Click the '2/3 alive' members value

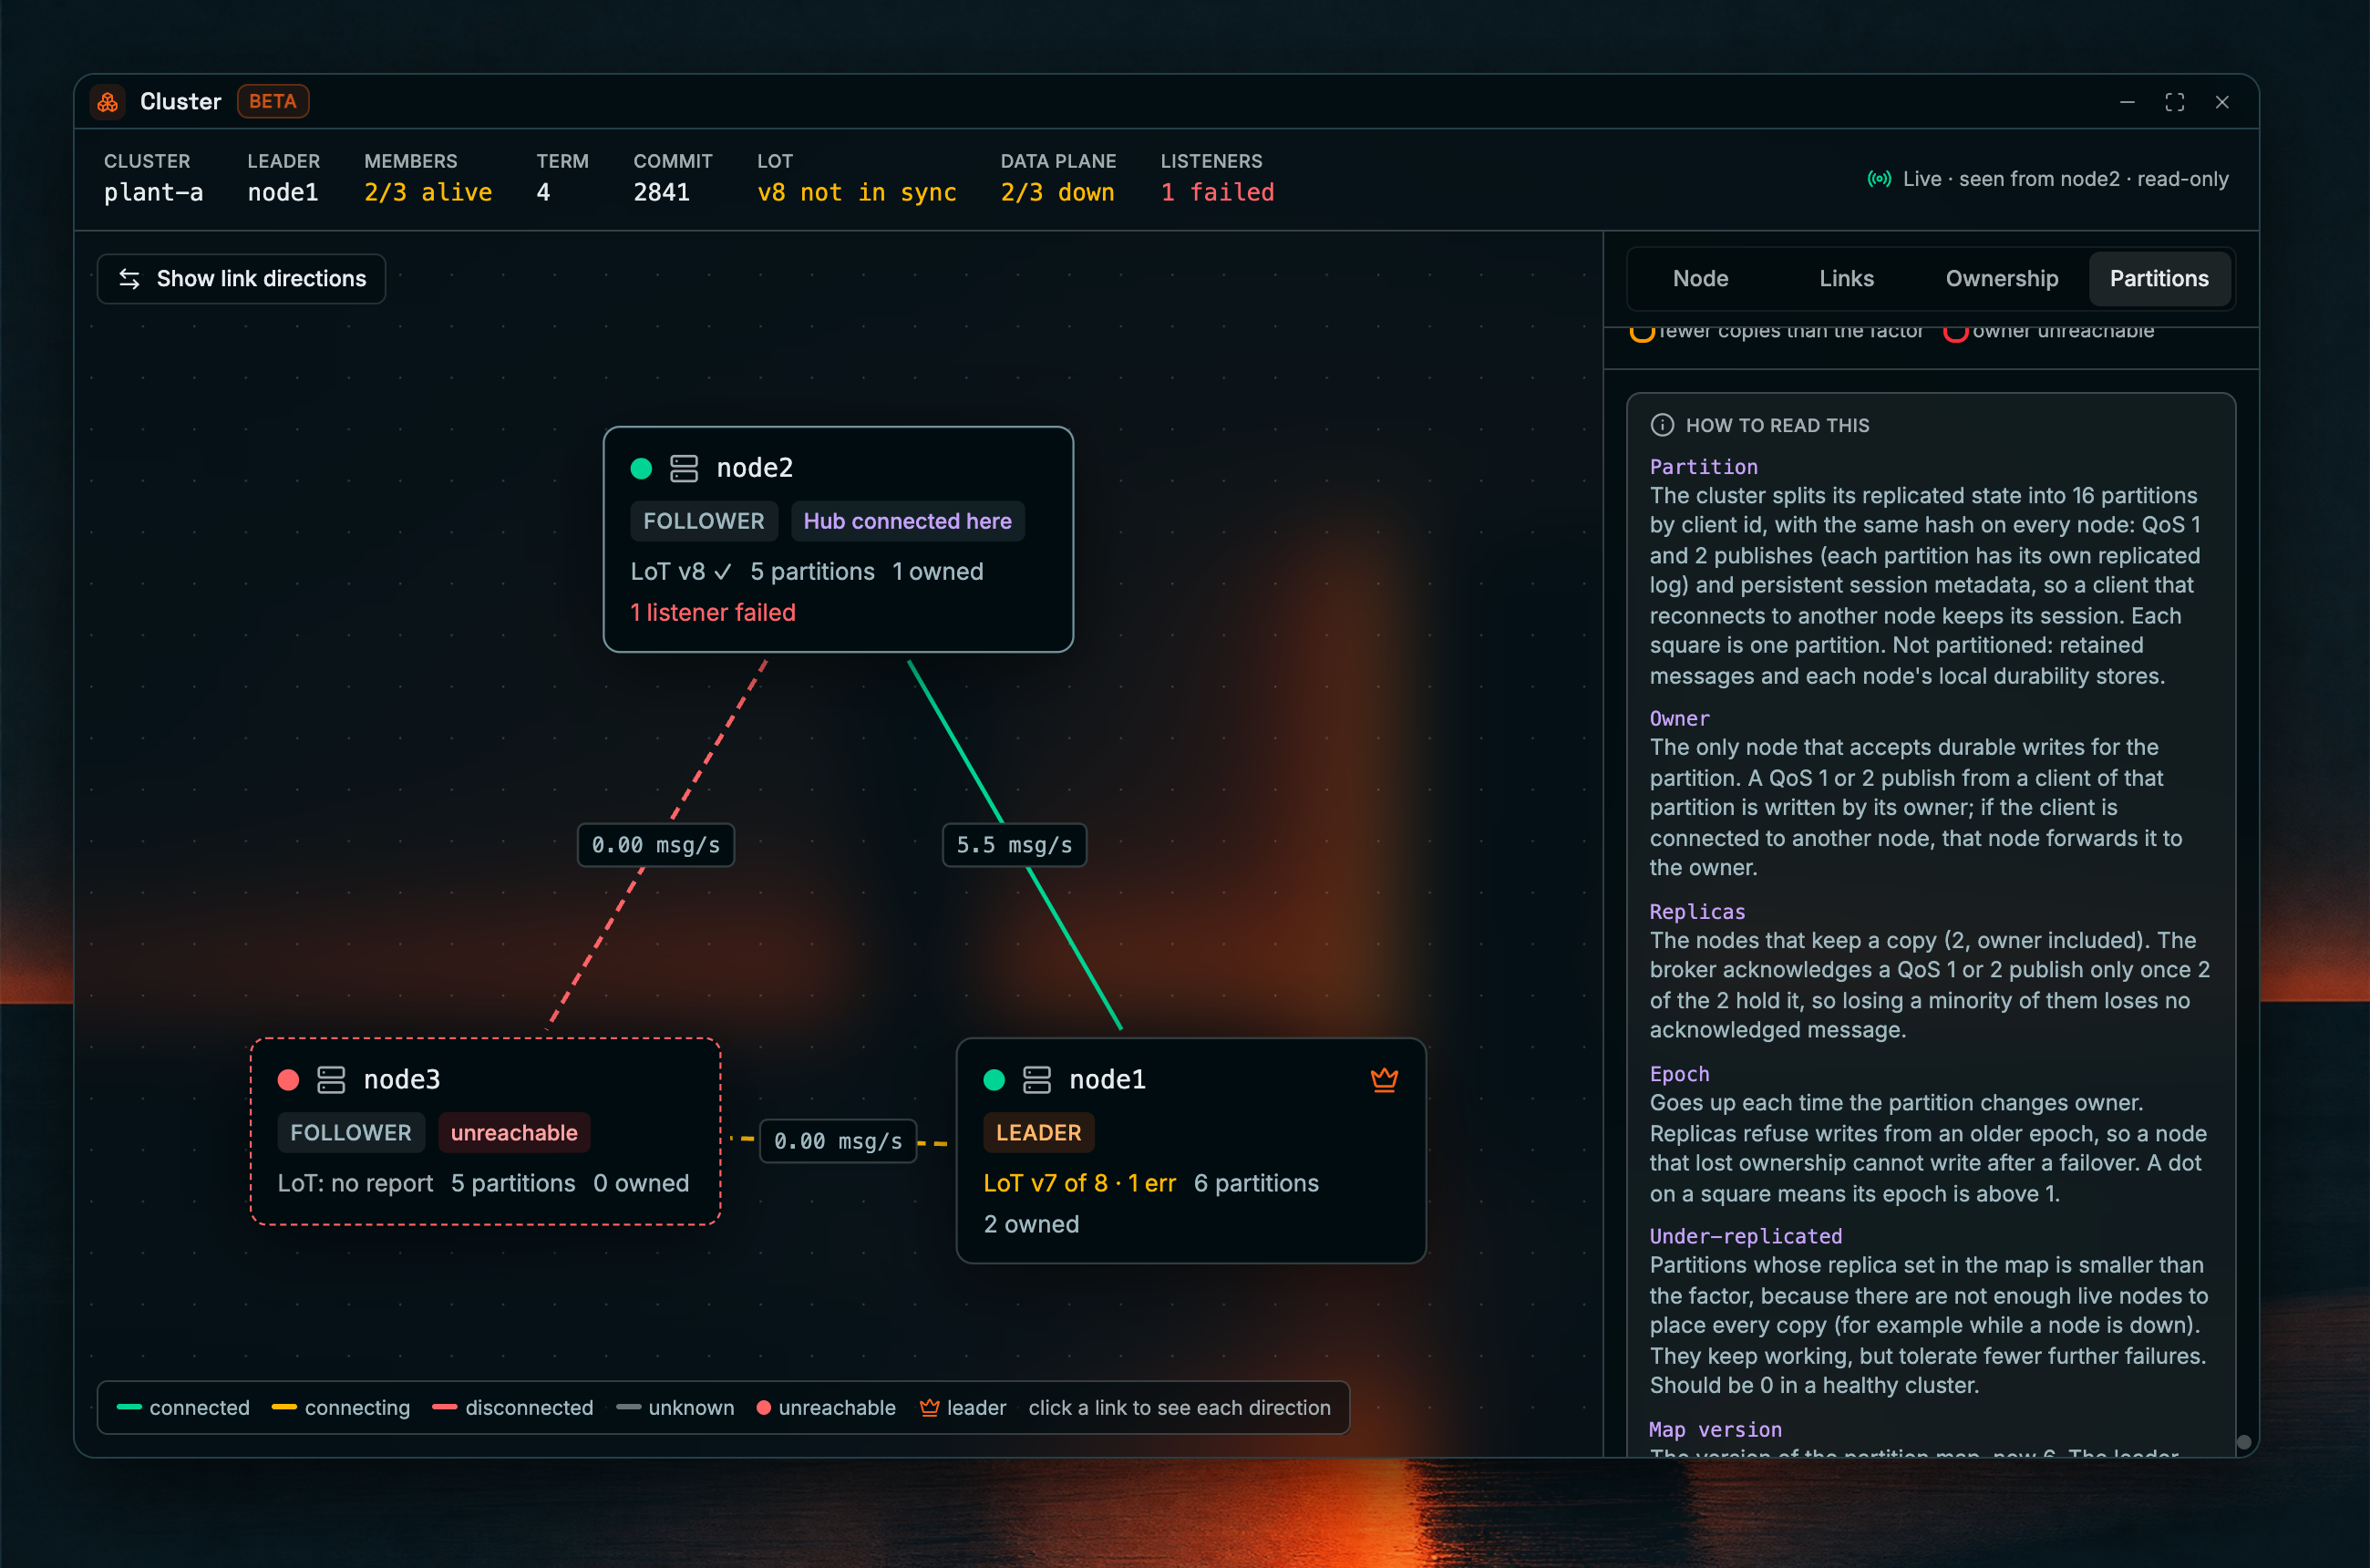427,192
